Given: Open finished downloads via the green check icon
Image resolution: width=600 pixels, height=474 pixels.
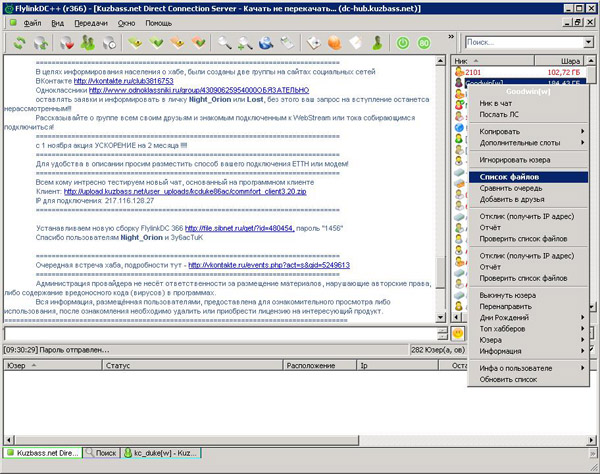Looking at the screenshot, I should pyautogui.click(x=157, y=43).
